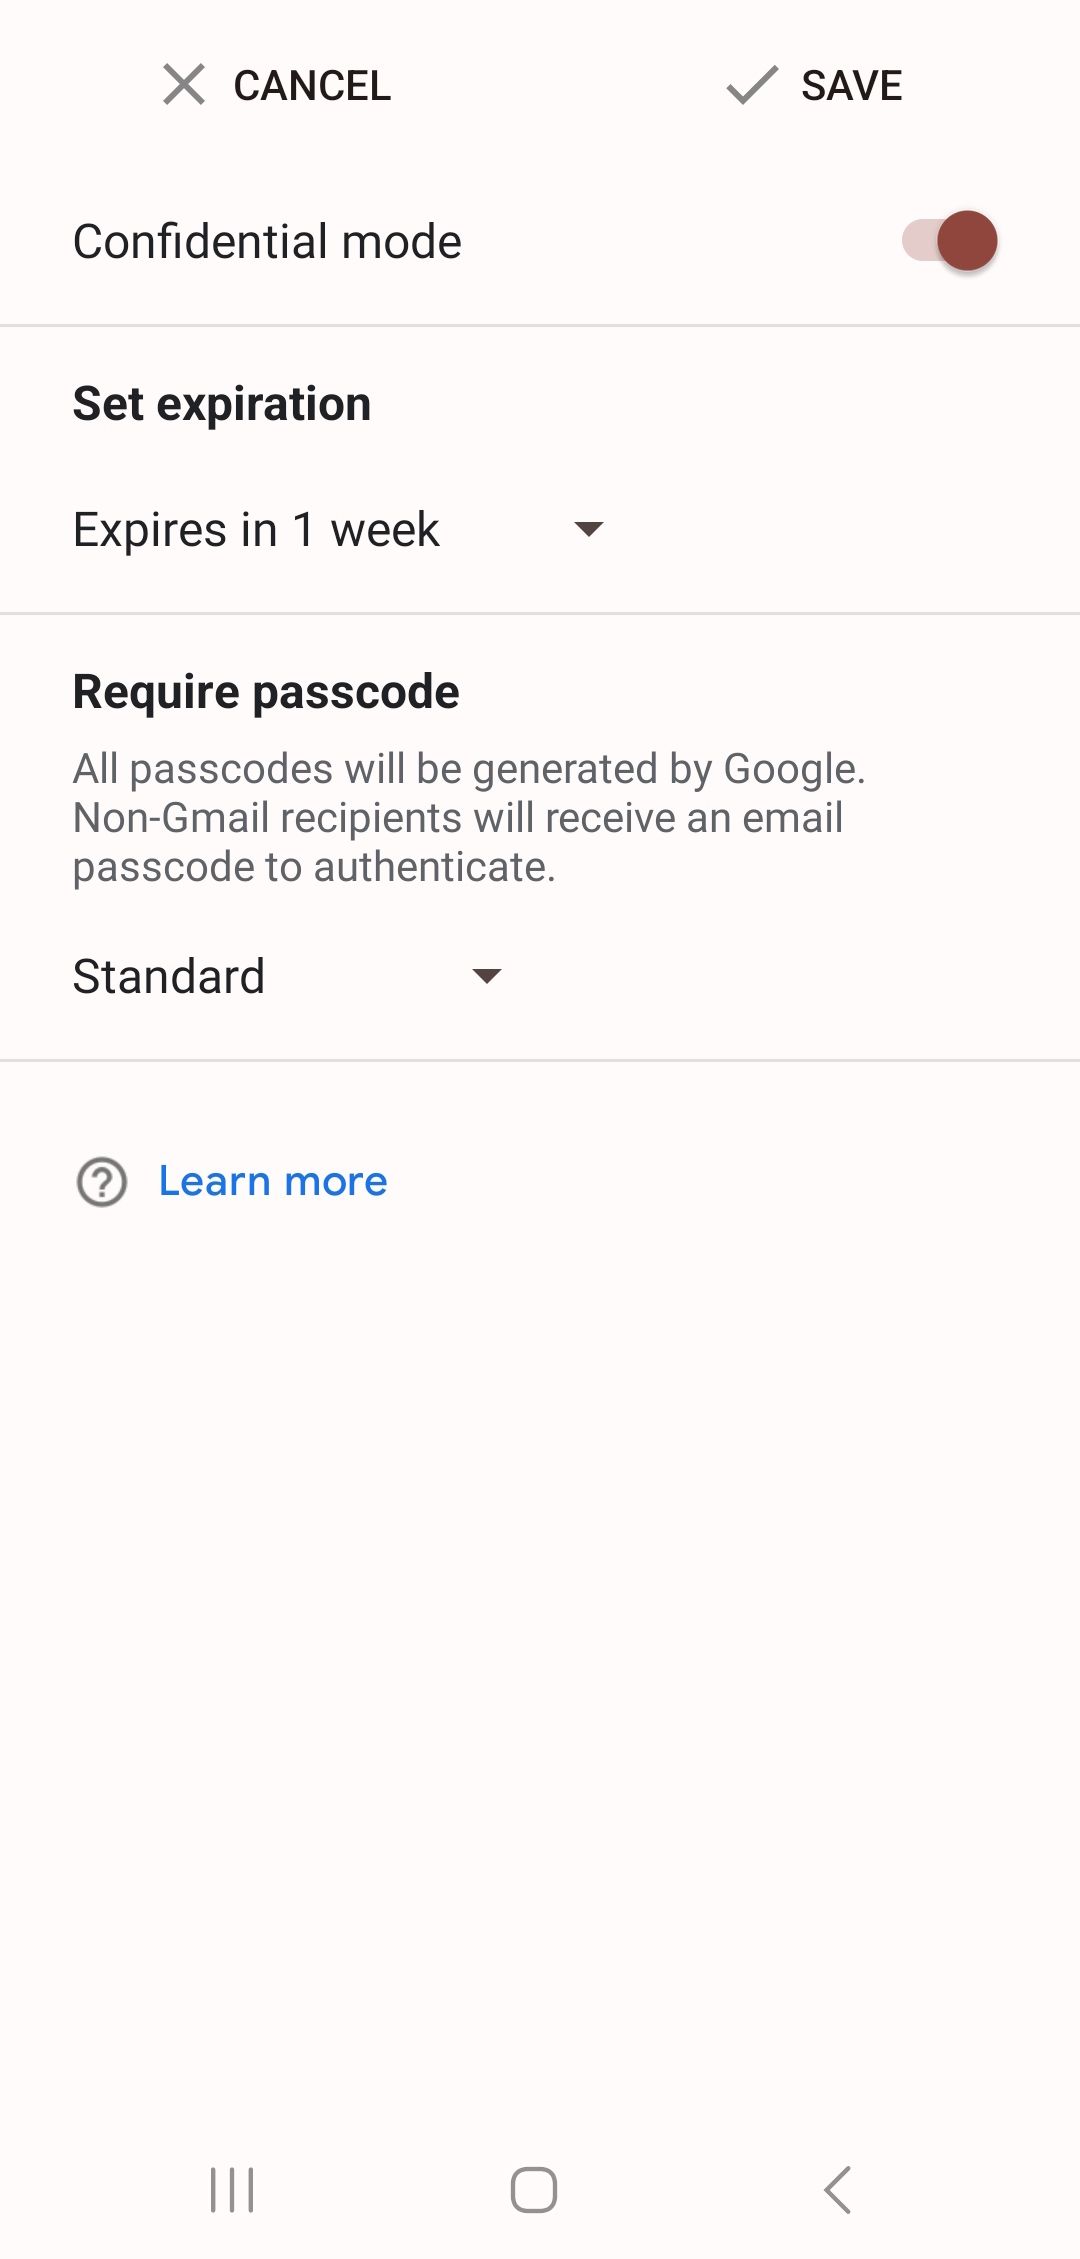Open the Learn more link
The height and width of the screenshot is (2259, 1080).
(x=271, y=1181)
